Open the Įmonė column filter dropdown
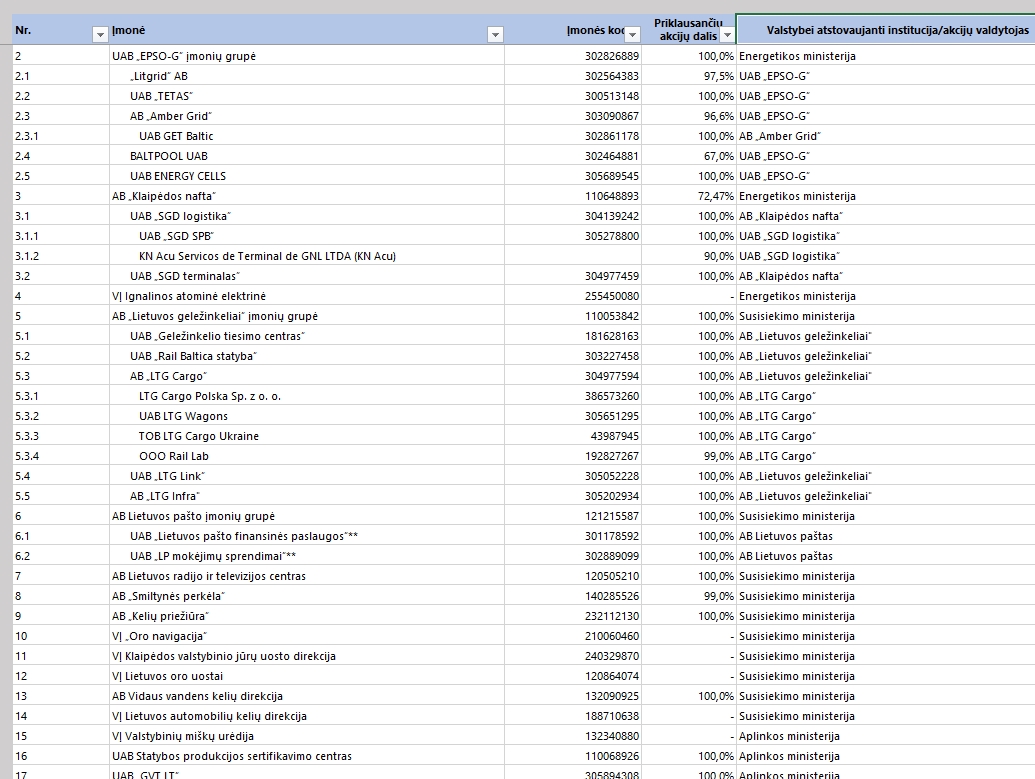The height and width of the screenshot is (779, 1035). (494, 35)
